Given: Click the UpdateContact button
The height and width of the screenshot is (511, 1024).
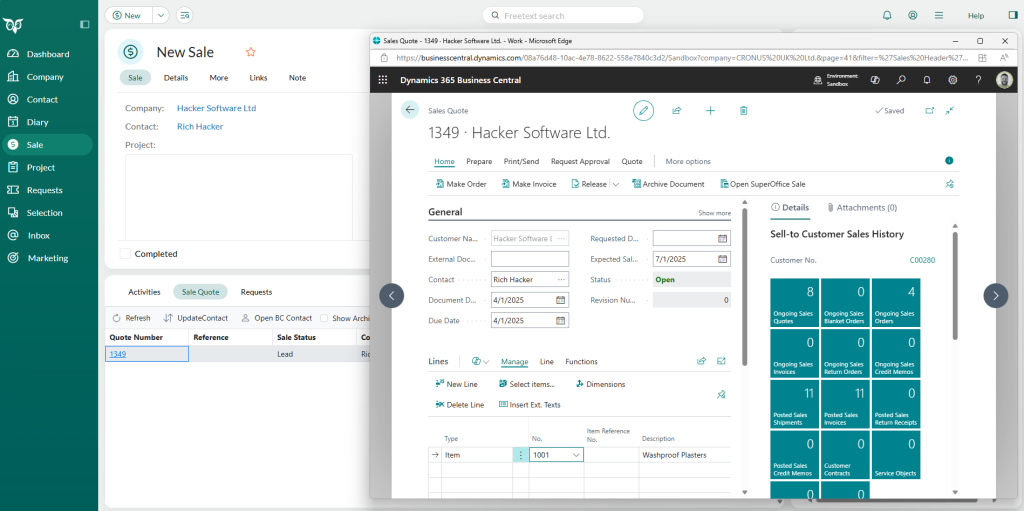Looking at the screenshot, I should pos(196,318).
